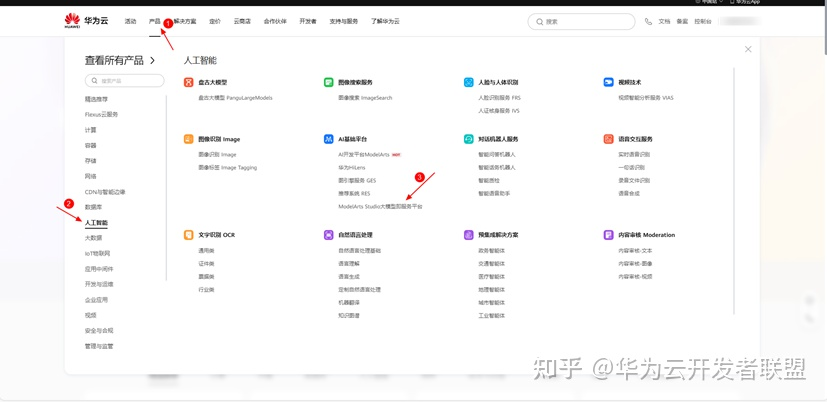Click the 语音交互服务 category icon
Image resolution: width=827 pixels, height=402 pixels.
(609, 139)
